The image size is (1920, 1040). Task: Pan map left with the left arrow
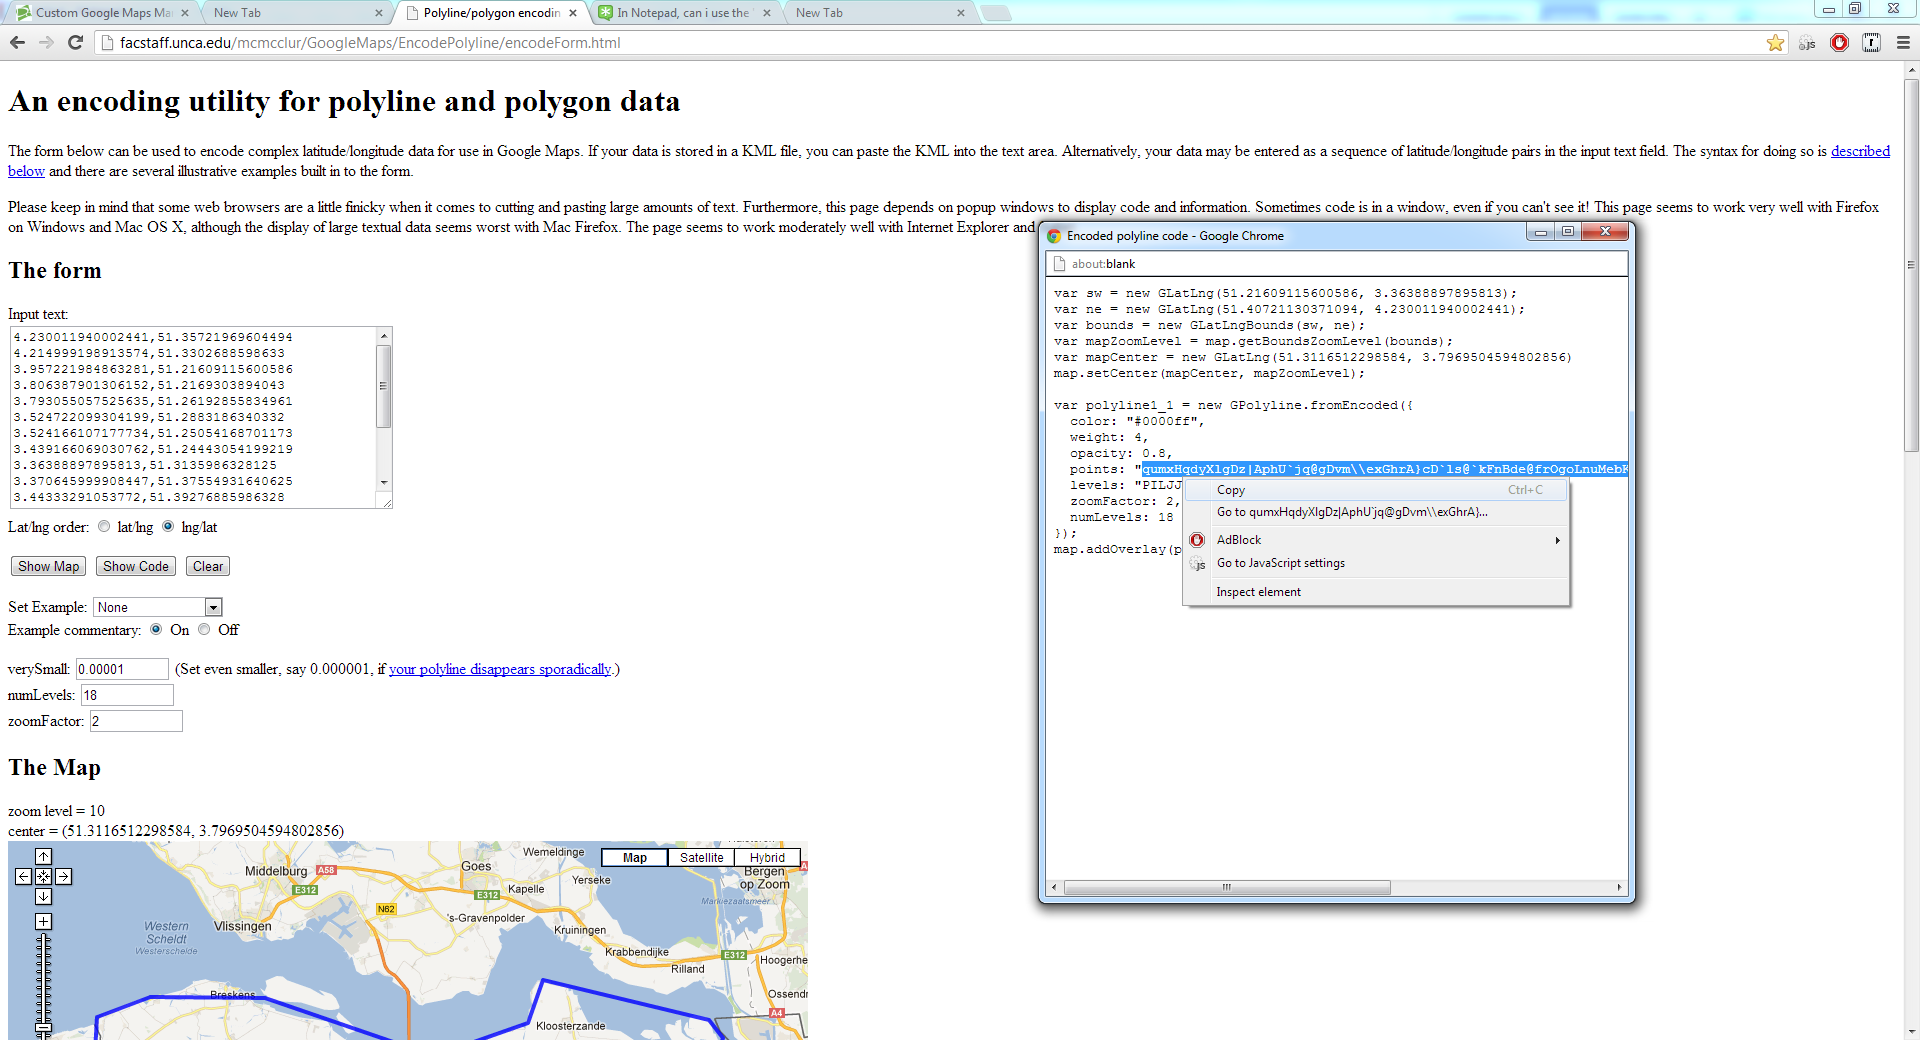pyautogui.click(x=23, y=876)
